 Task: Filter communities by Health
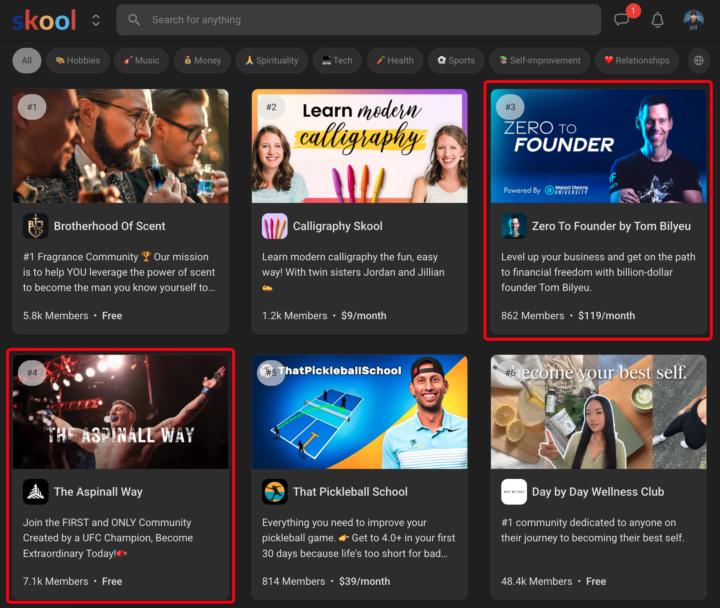coord(395,61)
